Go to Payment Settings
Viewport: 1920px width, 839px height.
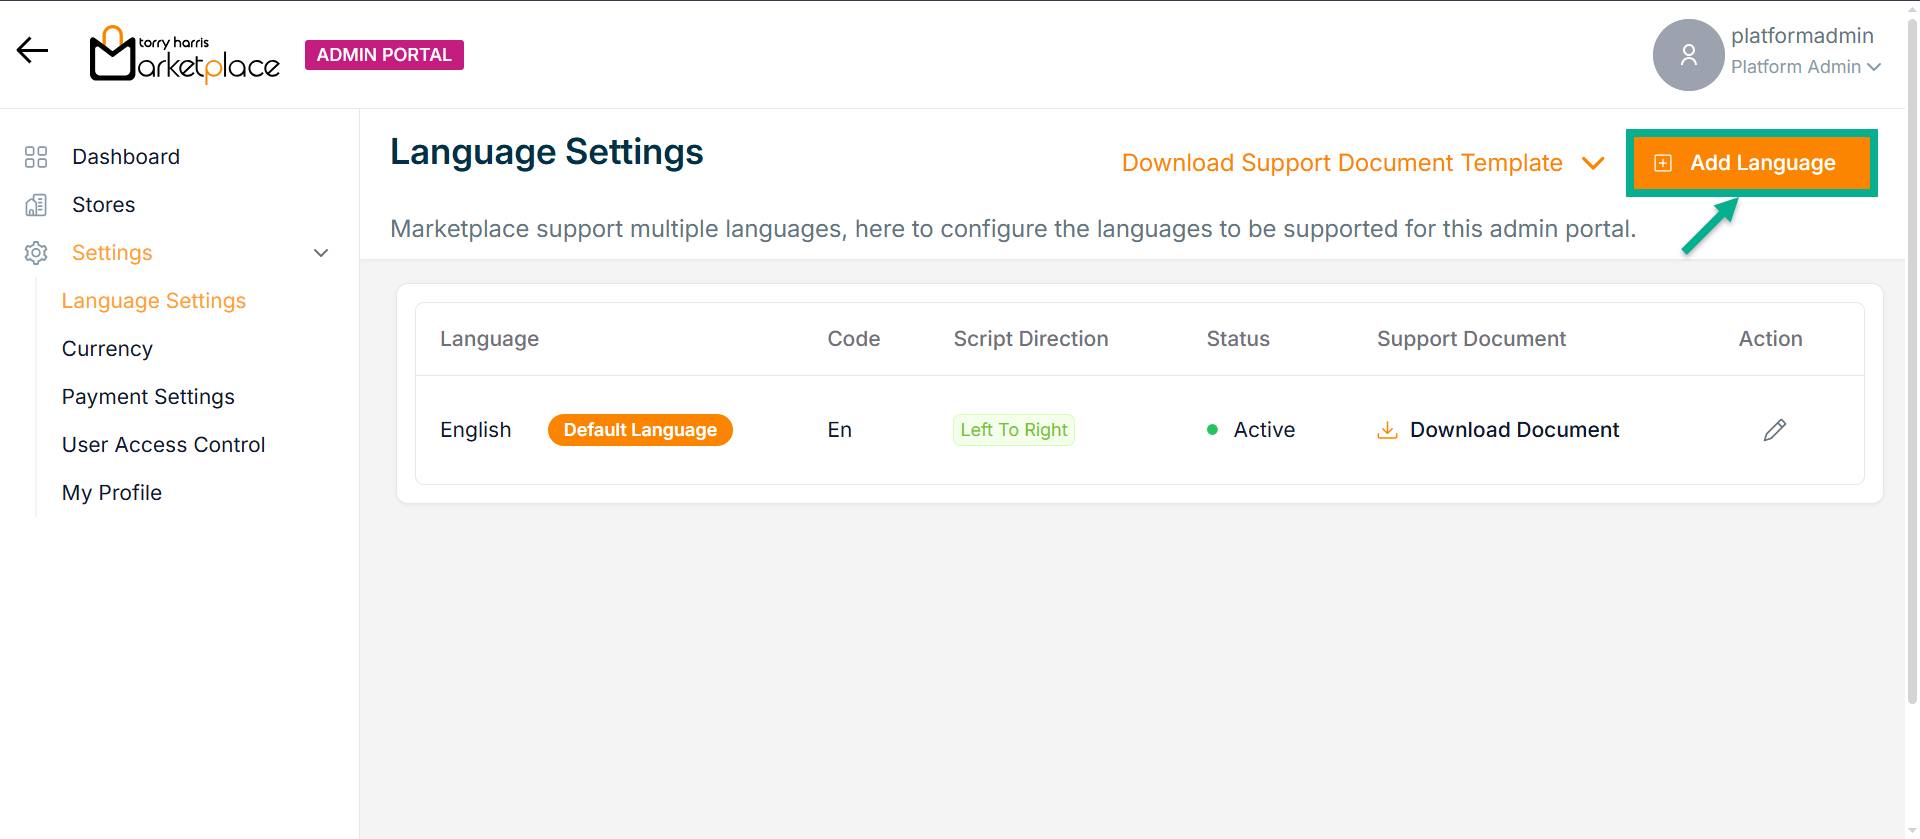click(x=148, y=397)
